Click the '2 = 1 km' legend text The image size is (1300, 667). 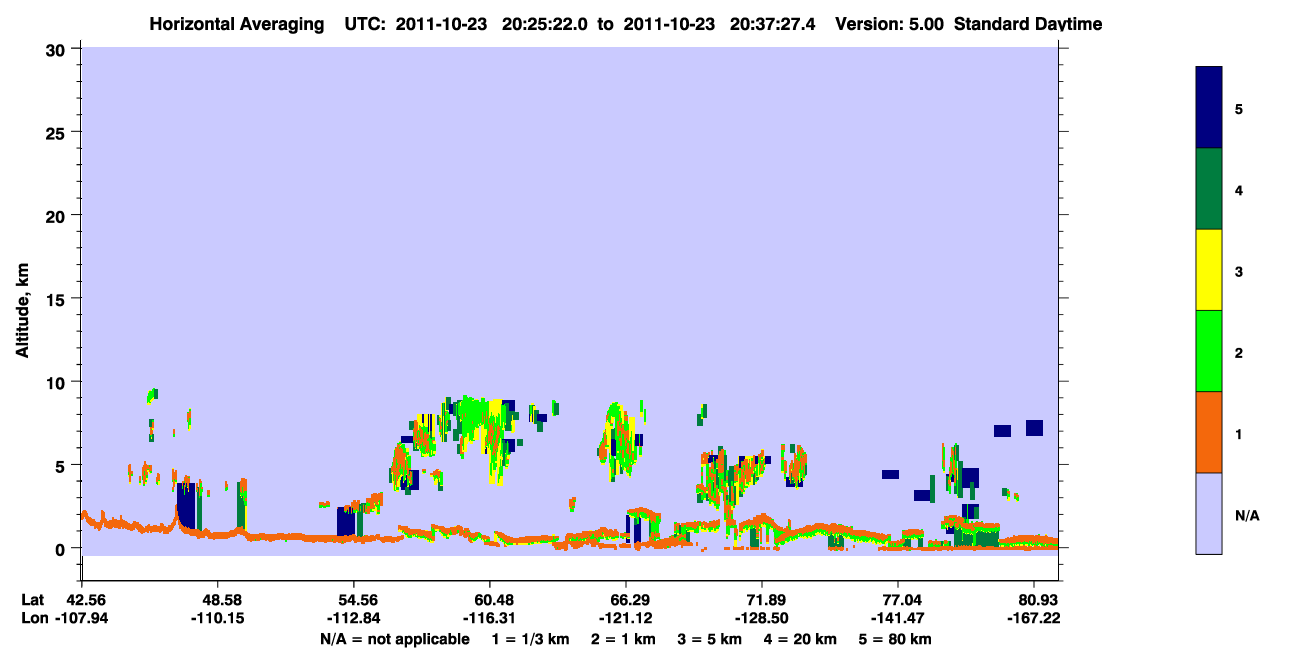coord(621,639)
